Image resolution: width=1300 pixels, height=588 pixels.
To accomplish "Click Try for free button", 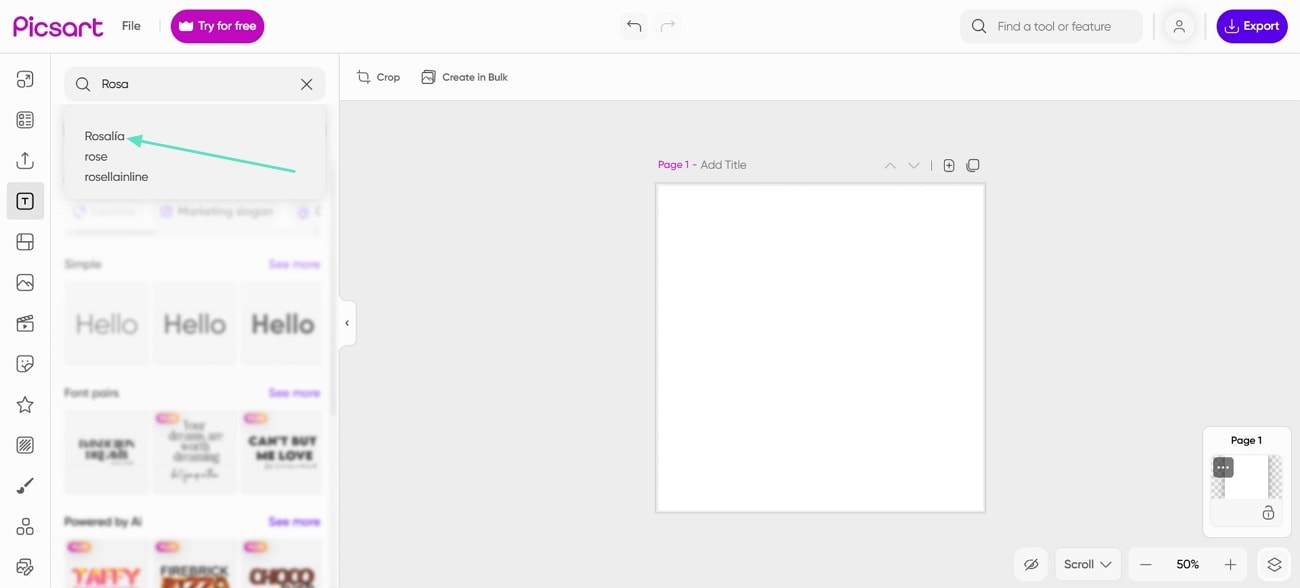I will [217, 26].
